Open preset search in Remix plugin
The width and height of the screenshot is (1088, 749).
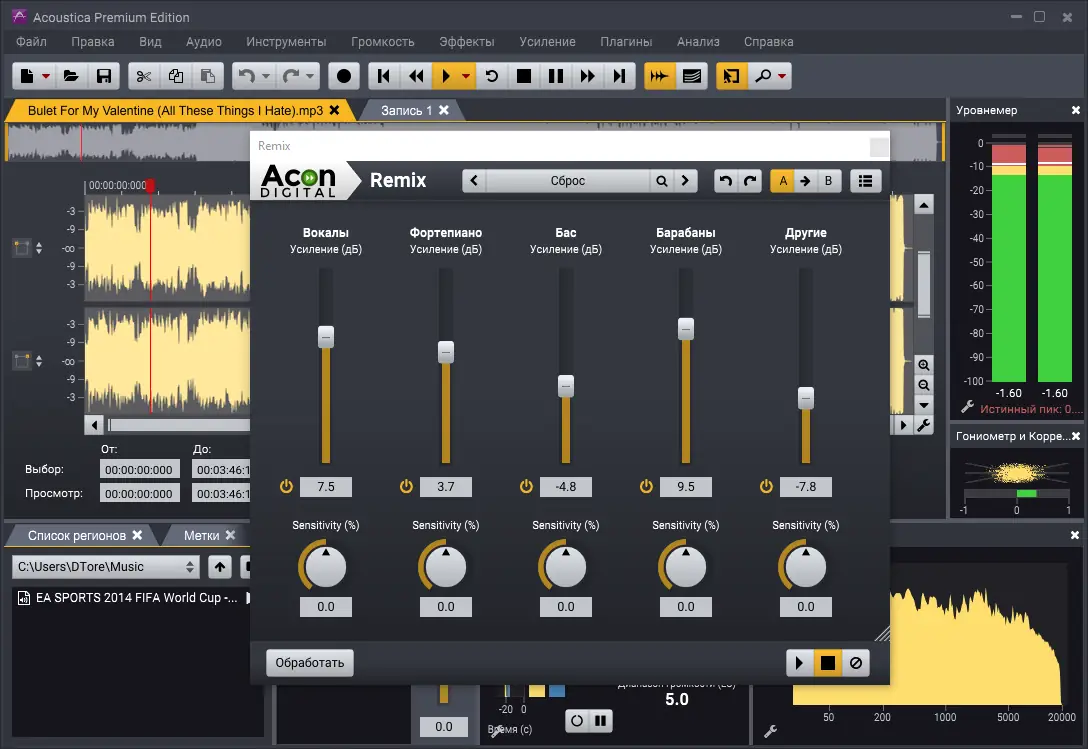click(661, 181)
